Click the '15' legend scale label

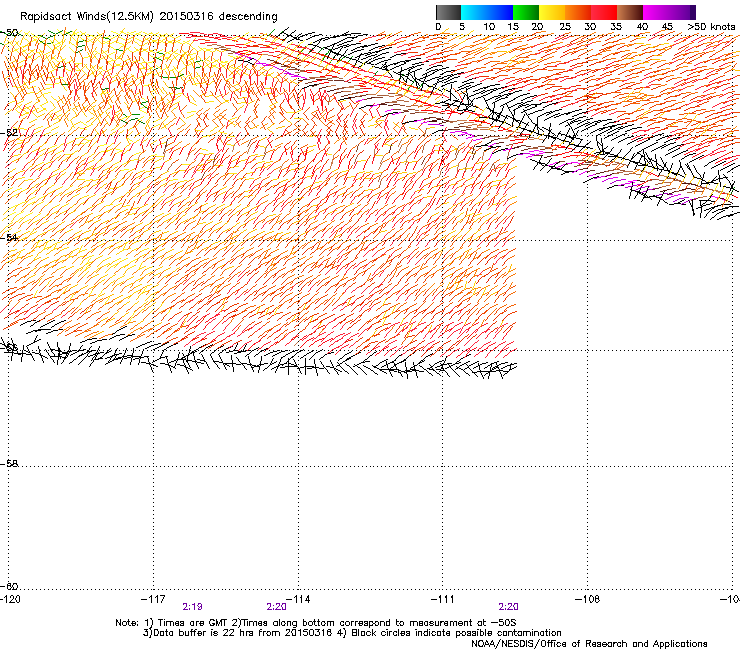pyautogui.click(x=513, y=27)
